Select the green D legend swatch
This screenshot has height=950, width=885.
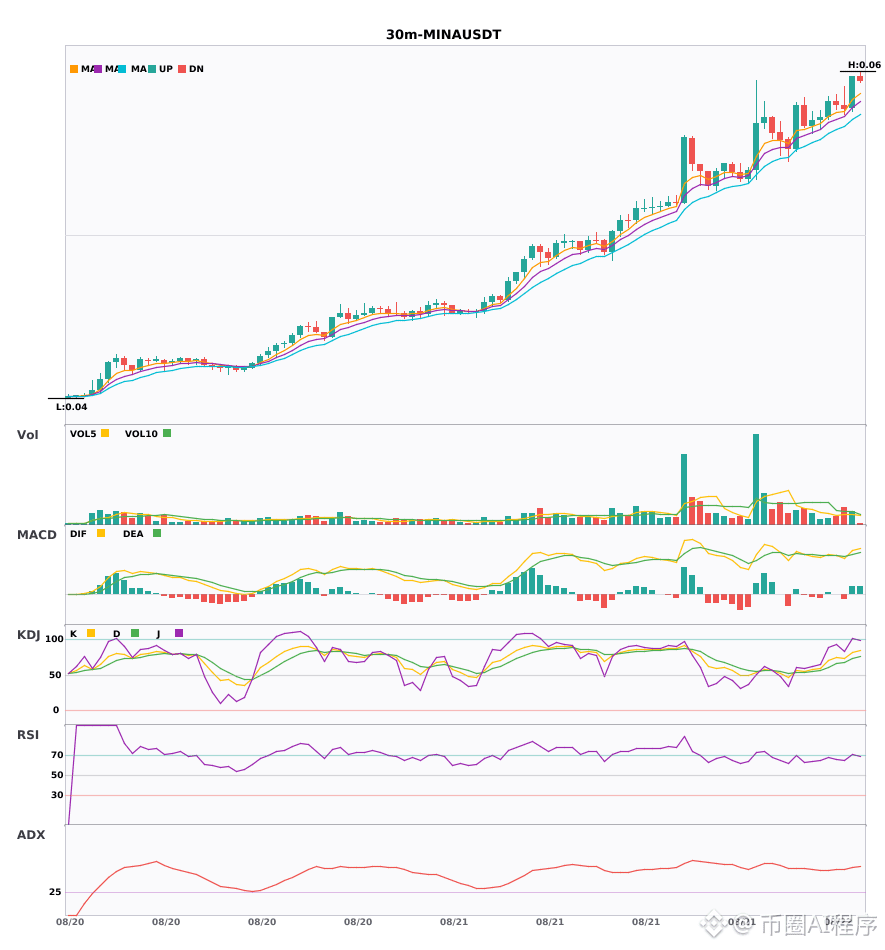pyautogui.click(x=135, y=633)
